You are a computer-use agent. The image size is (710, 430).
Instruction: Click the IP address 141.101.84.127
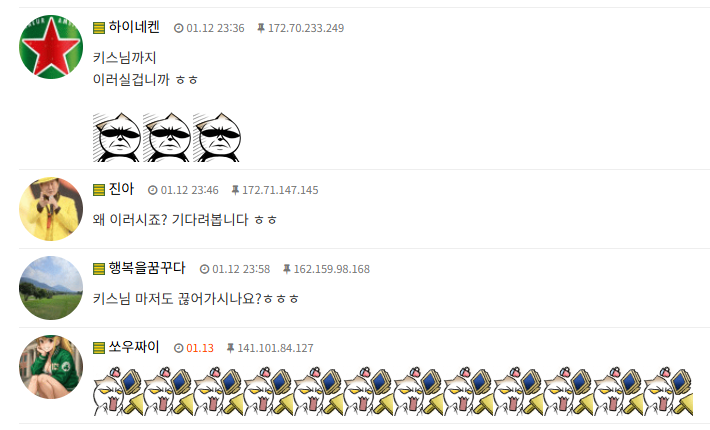[275, 348]
